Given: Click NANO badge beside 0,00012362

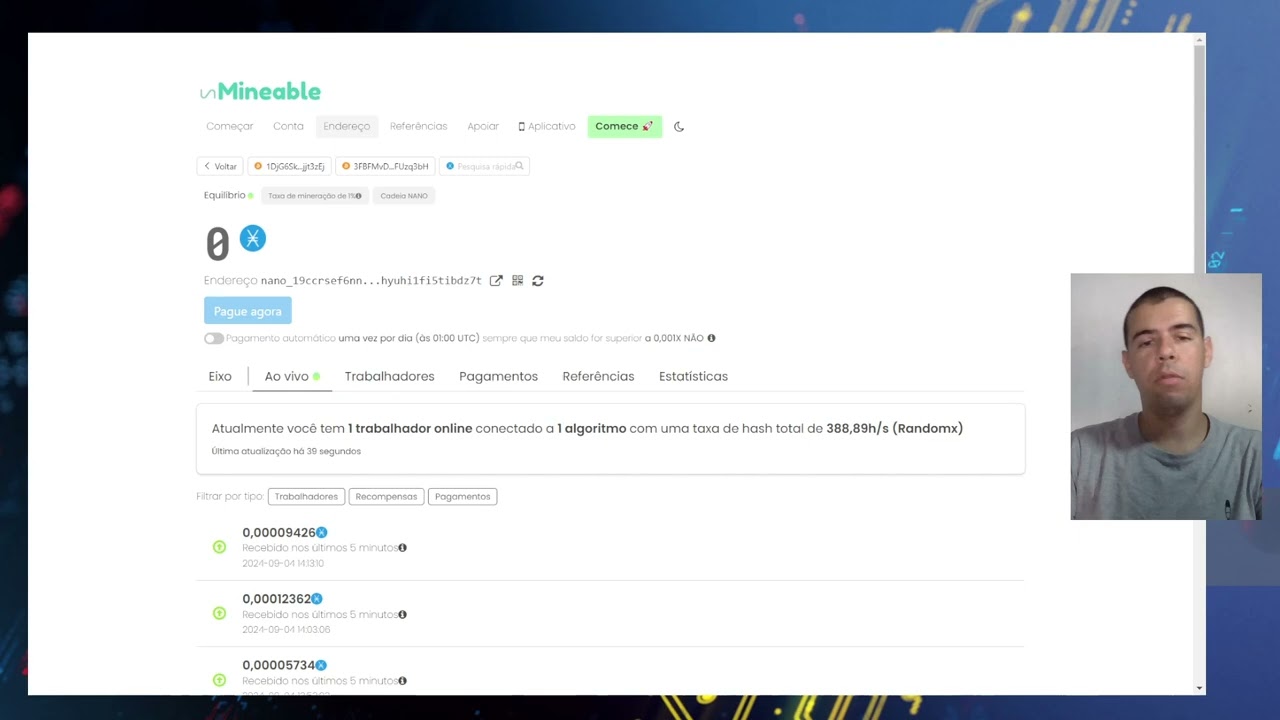Looking at the screenshot, I should [x=317, y=599].
